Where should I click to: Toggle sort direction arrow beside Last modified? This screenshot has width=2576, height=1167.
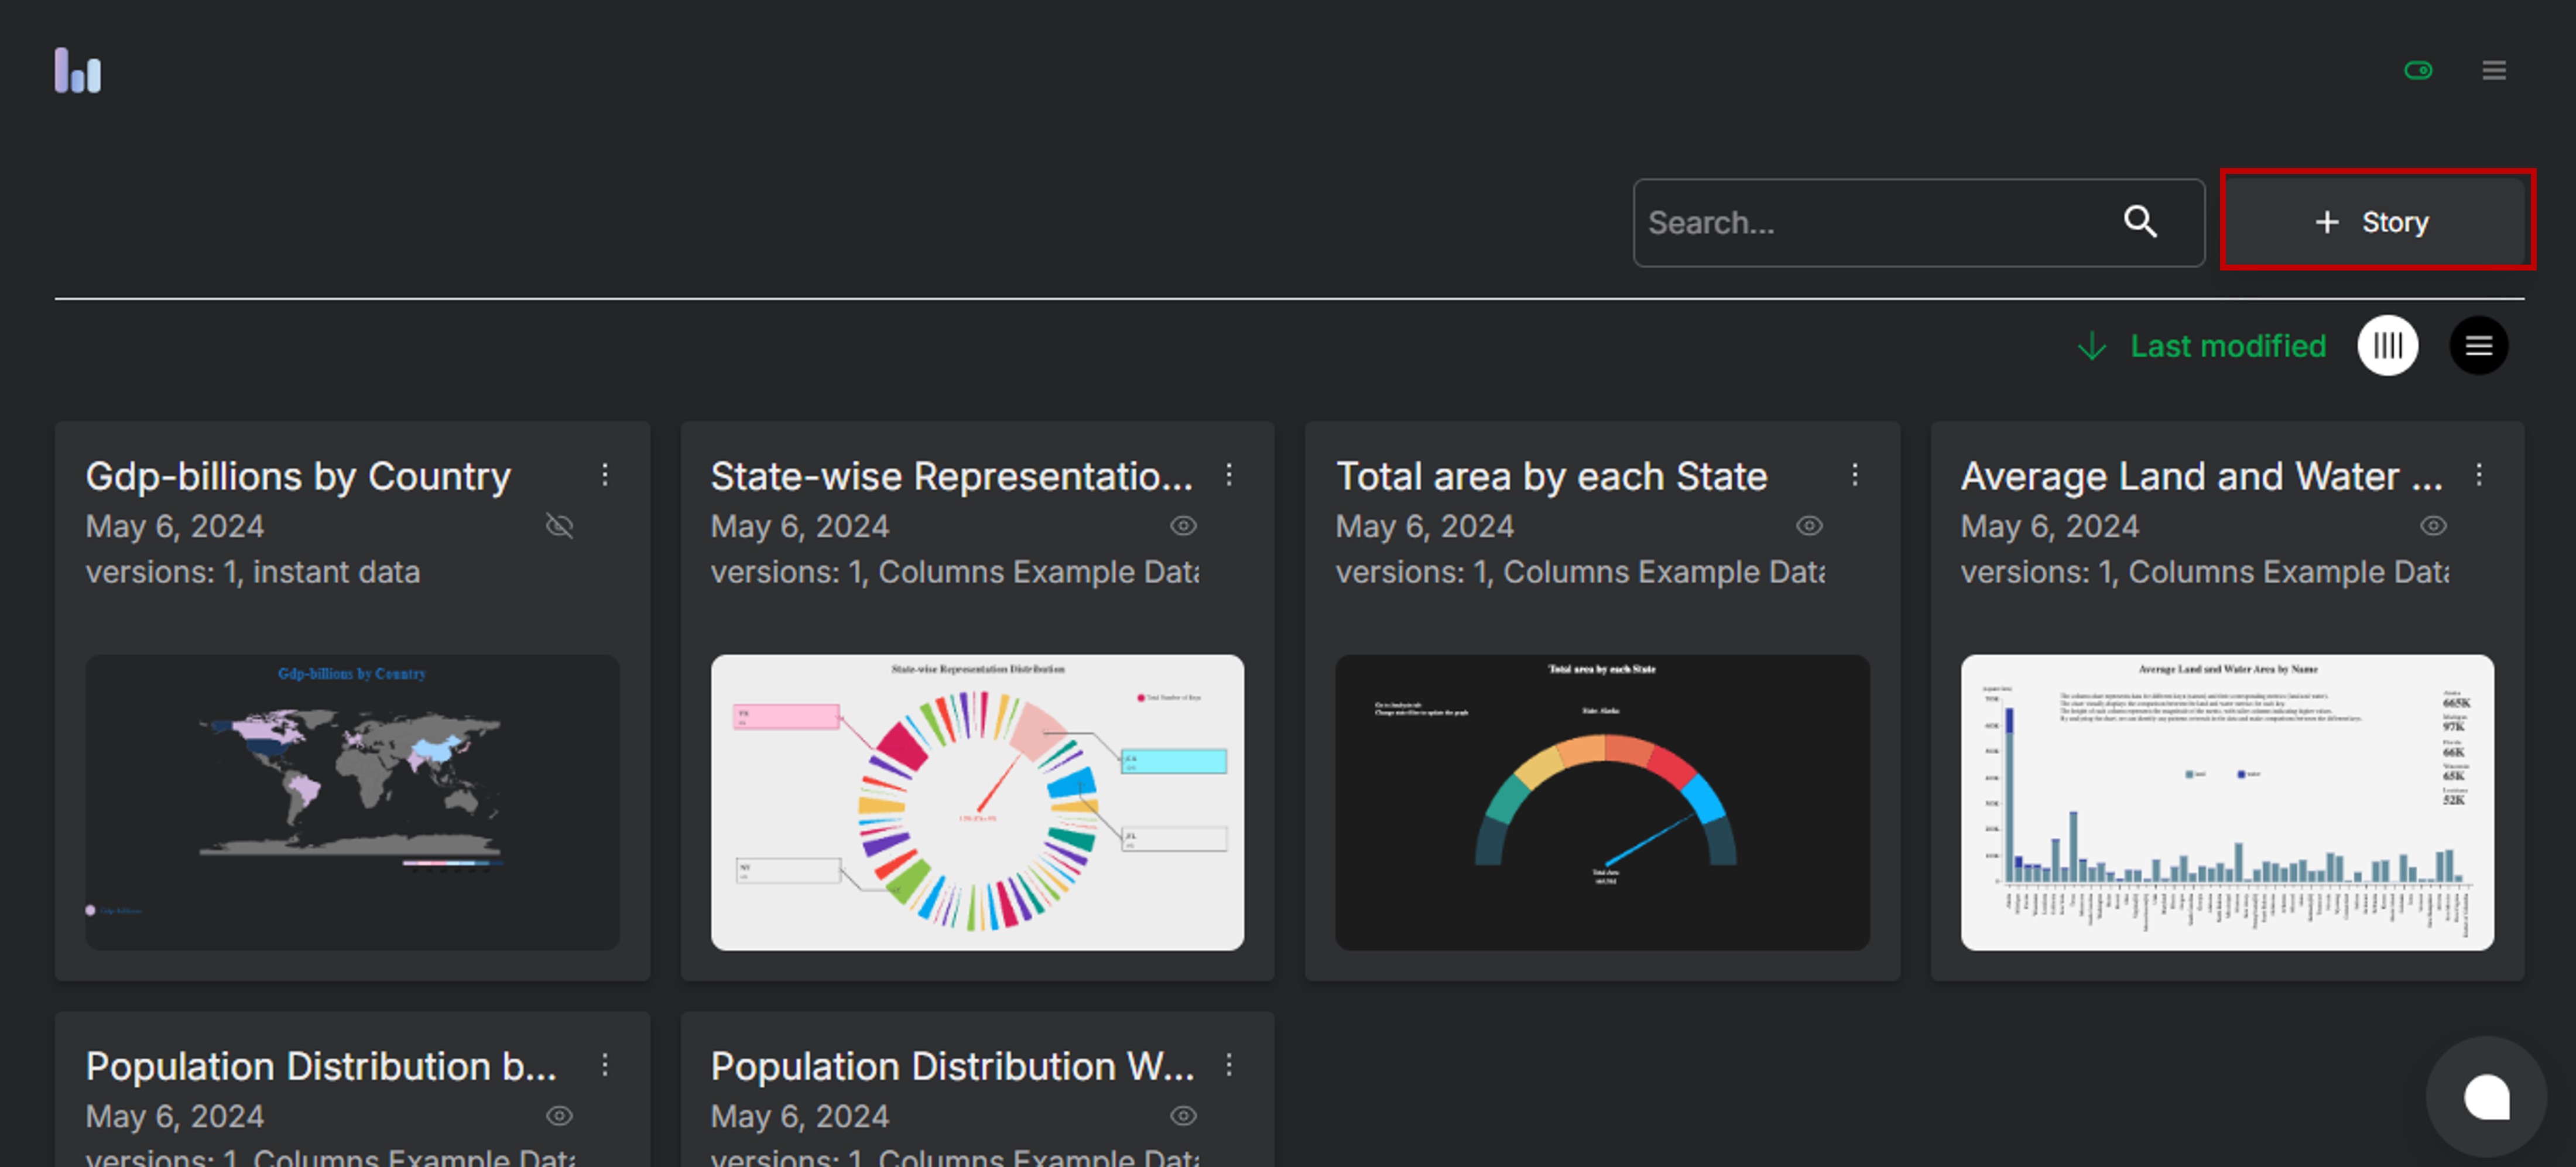pos(2092,346)
